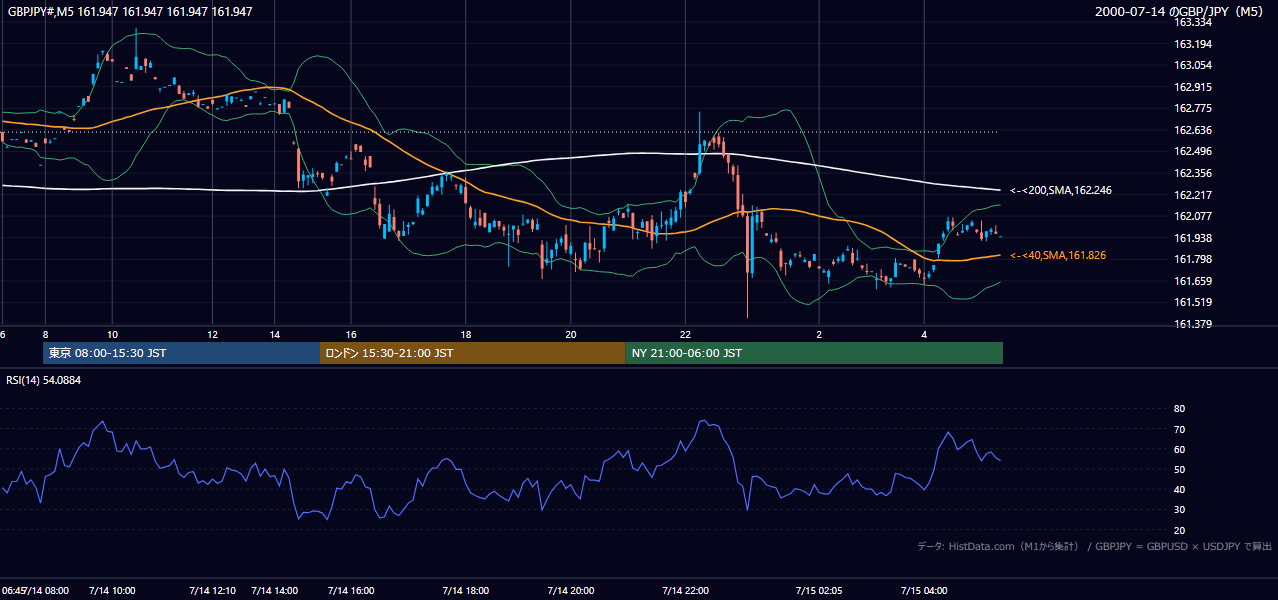This screenshot has width=1278, height=600.
Task: Click hour label 22 under price chart
Action: click(685, 334)
